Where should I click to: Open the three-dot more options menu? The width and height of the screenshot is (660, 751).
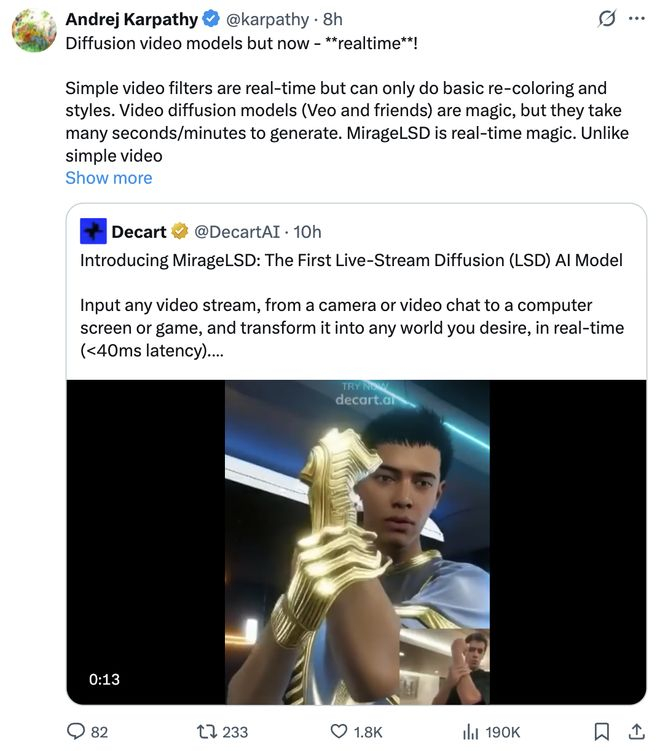click(x=636, y=19)
